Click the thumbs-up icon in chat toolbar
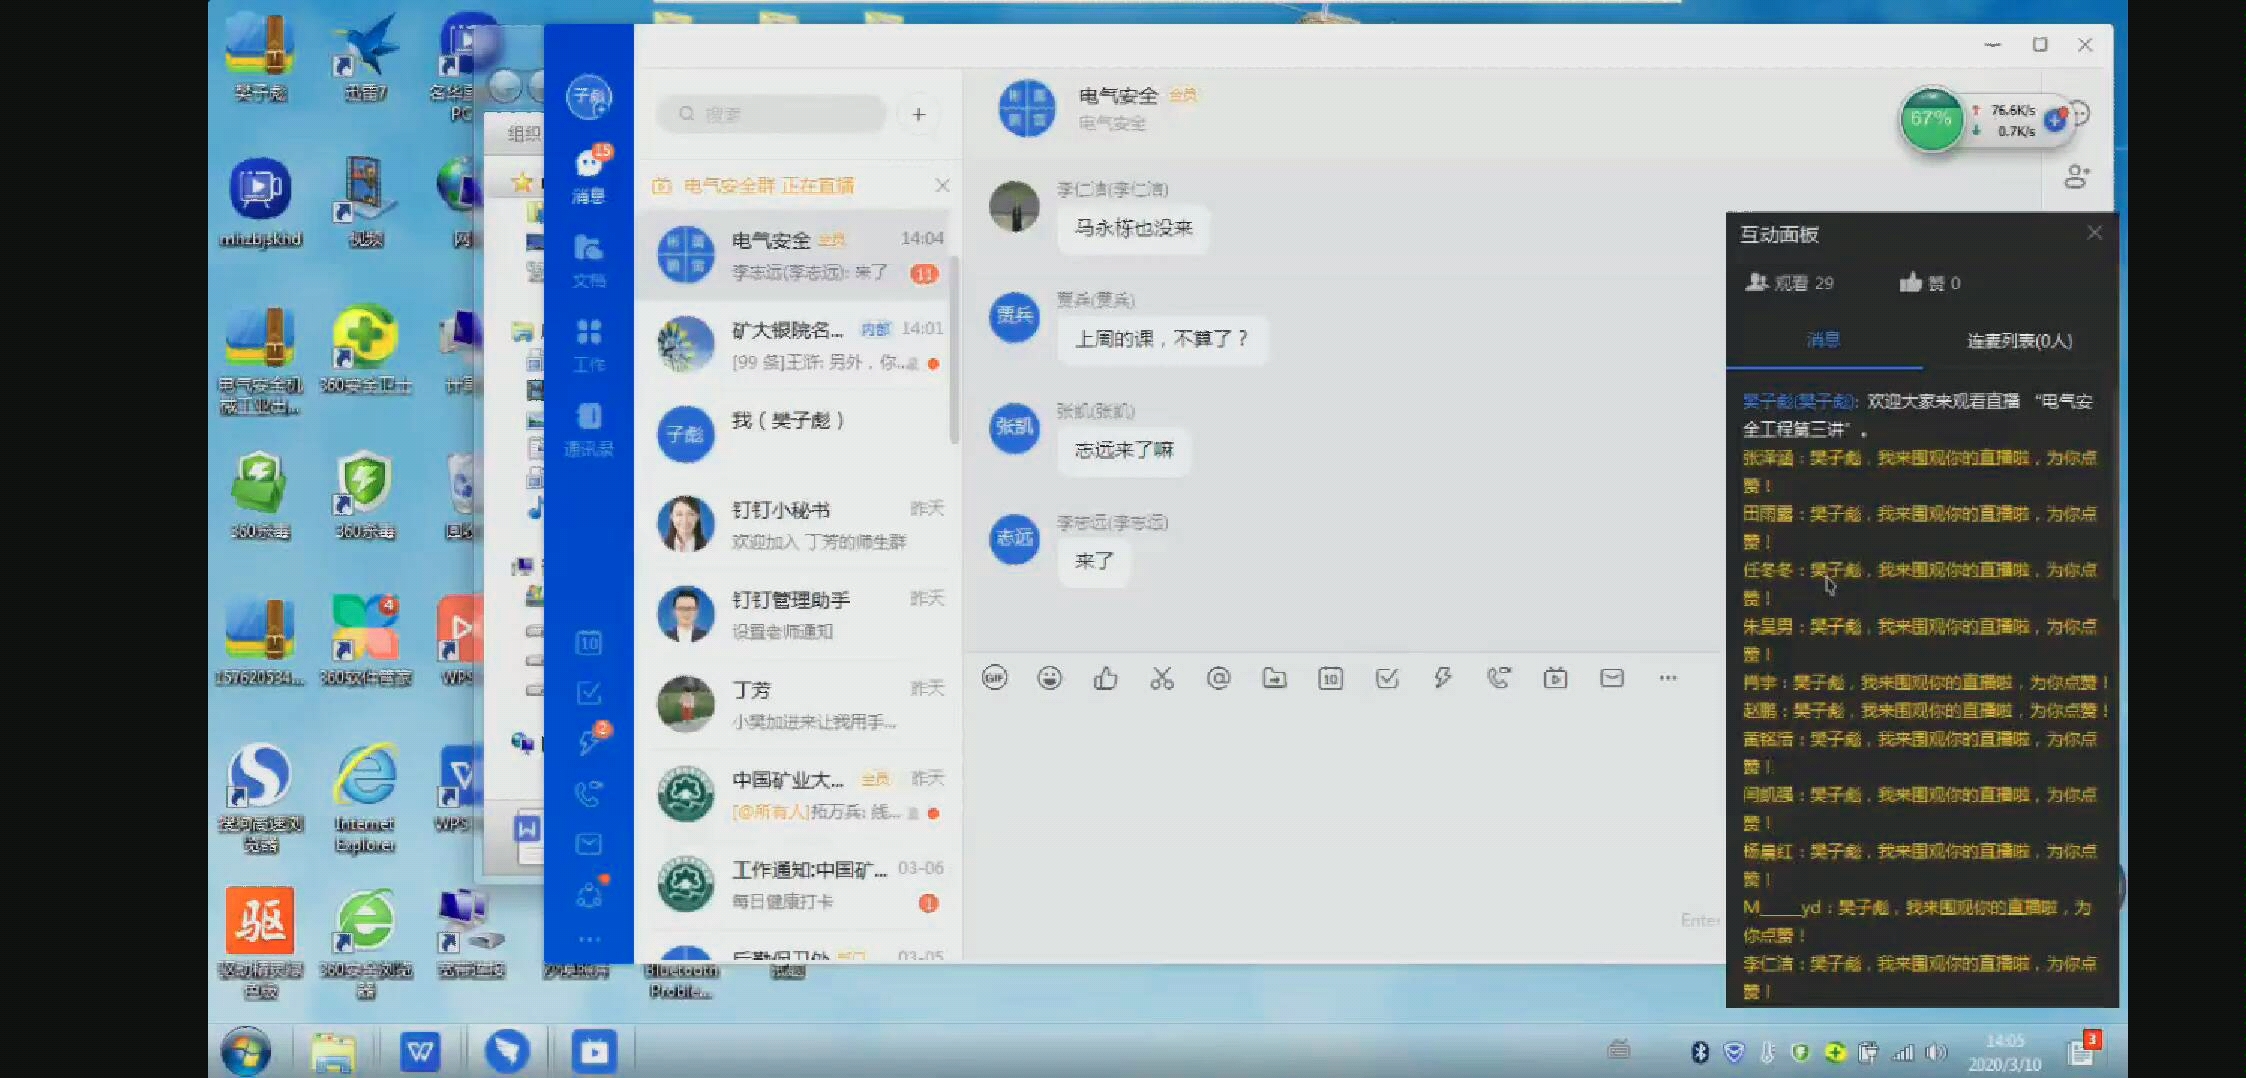2246x1078 pixels. 1105,678
